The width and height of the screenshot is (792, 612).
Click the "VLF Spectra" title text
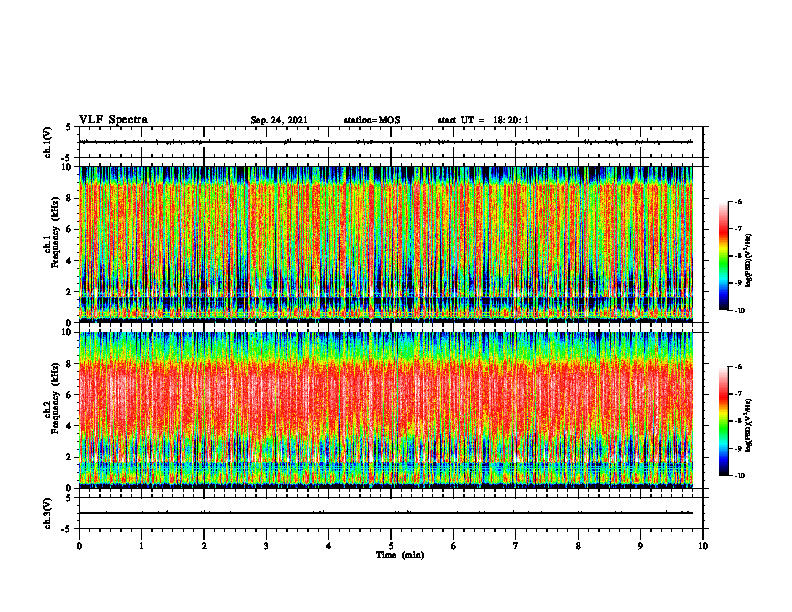pos(113,120)
